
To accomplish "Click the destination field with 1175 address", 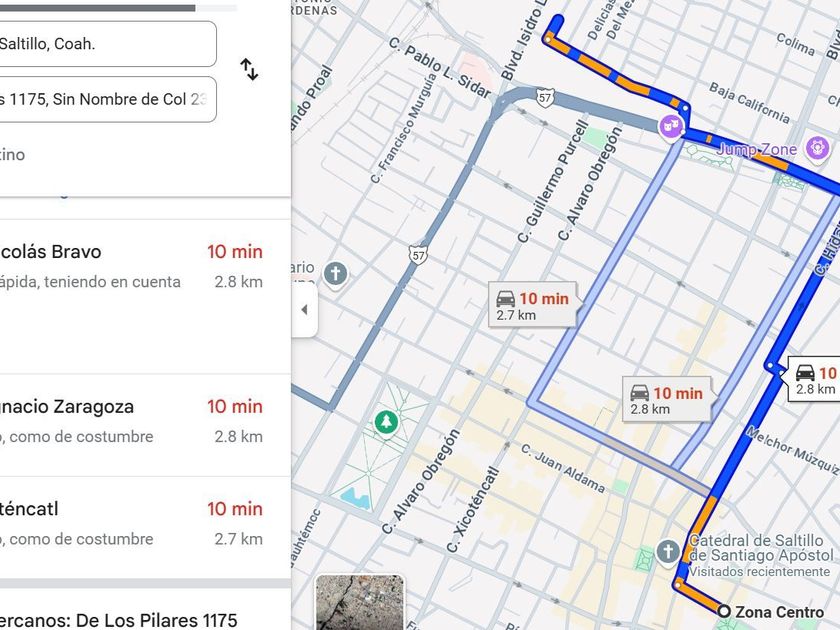I will (107, 100).
